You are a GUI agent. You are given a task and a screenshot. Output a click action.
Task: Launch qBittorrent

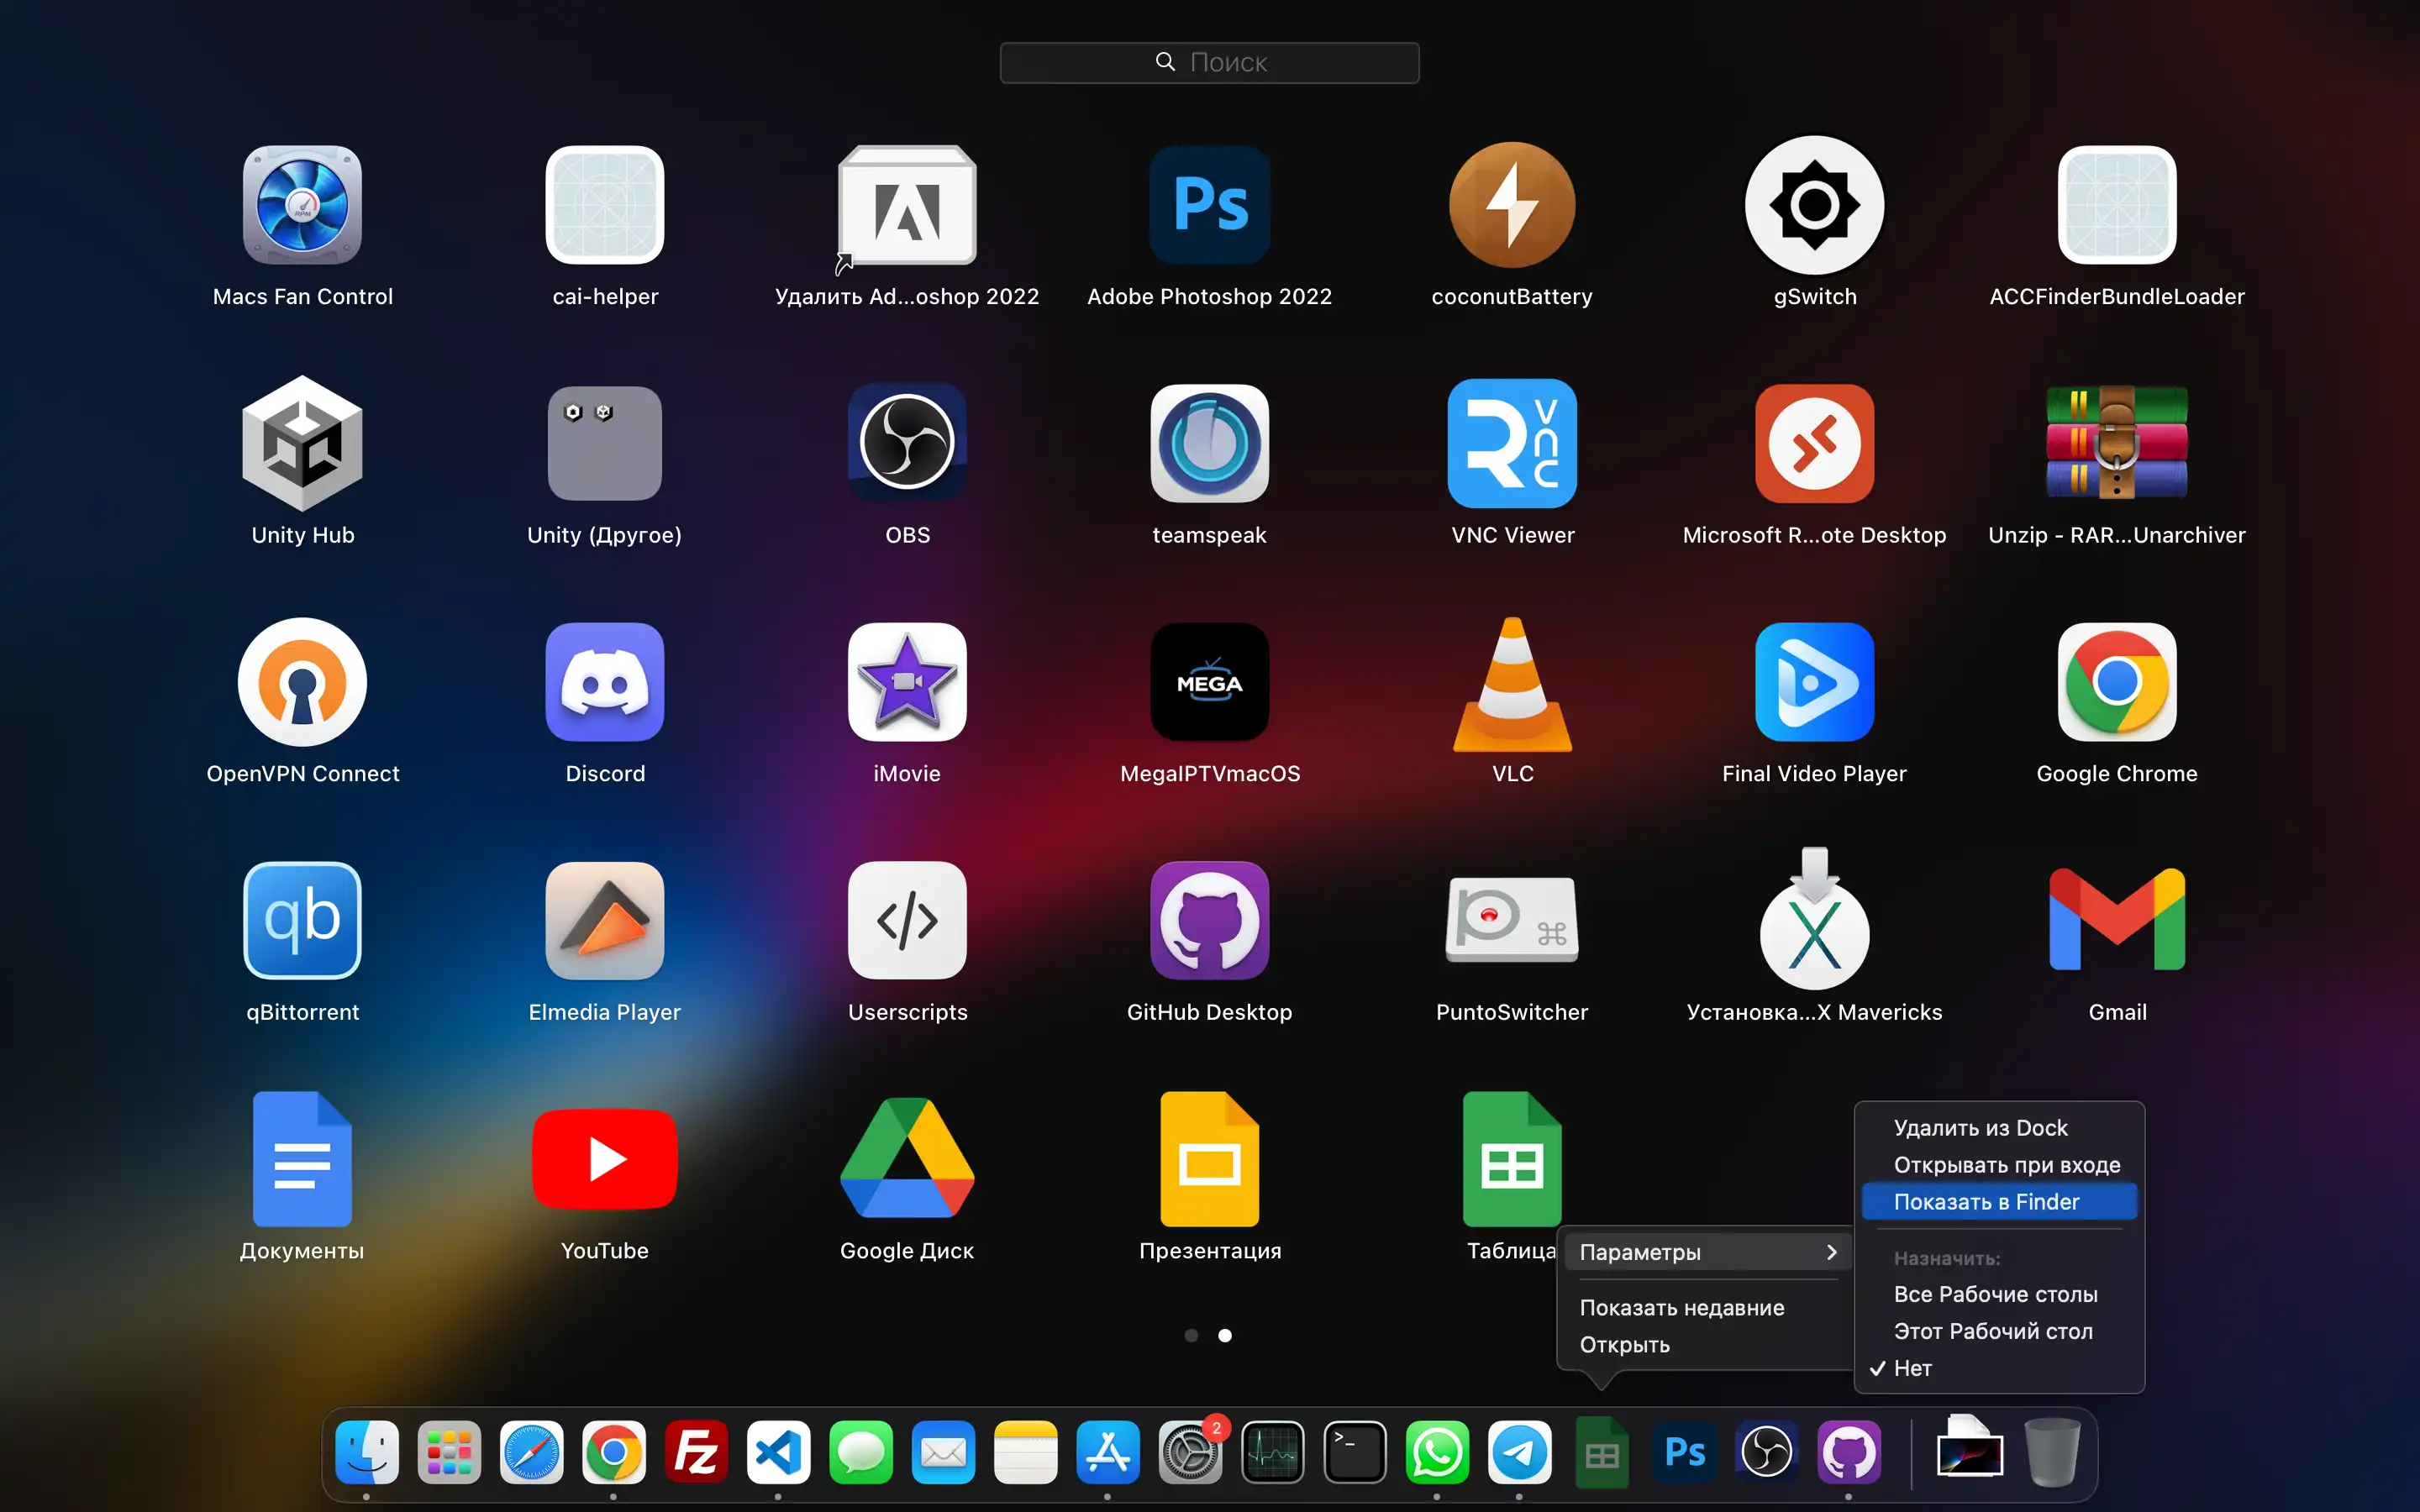[302, 920]
